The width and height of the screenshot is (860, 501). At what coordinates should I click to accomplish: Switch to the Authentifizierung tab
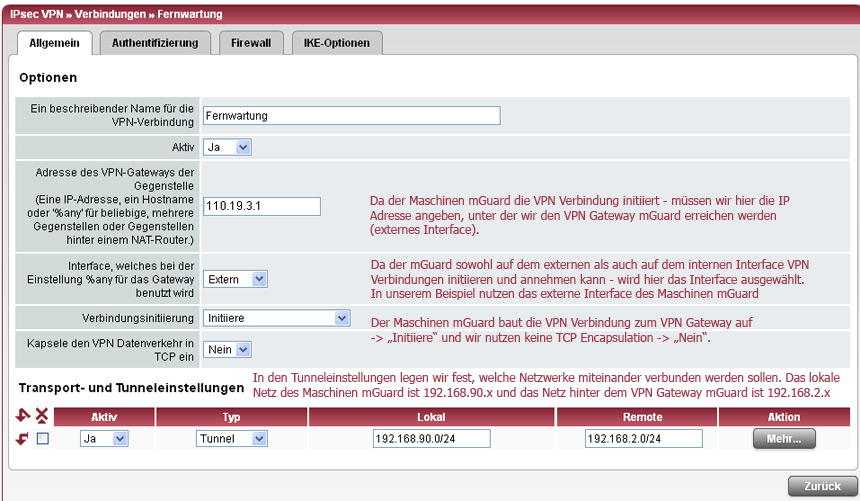point(155,43)
